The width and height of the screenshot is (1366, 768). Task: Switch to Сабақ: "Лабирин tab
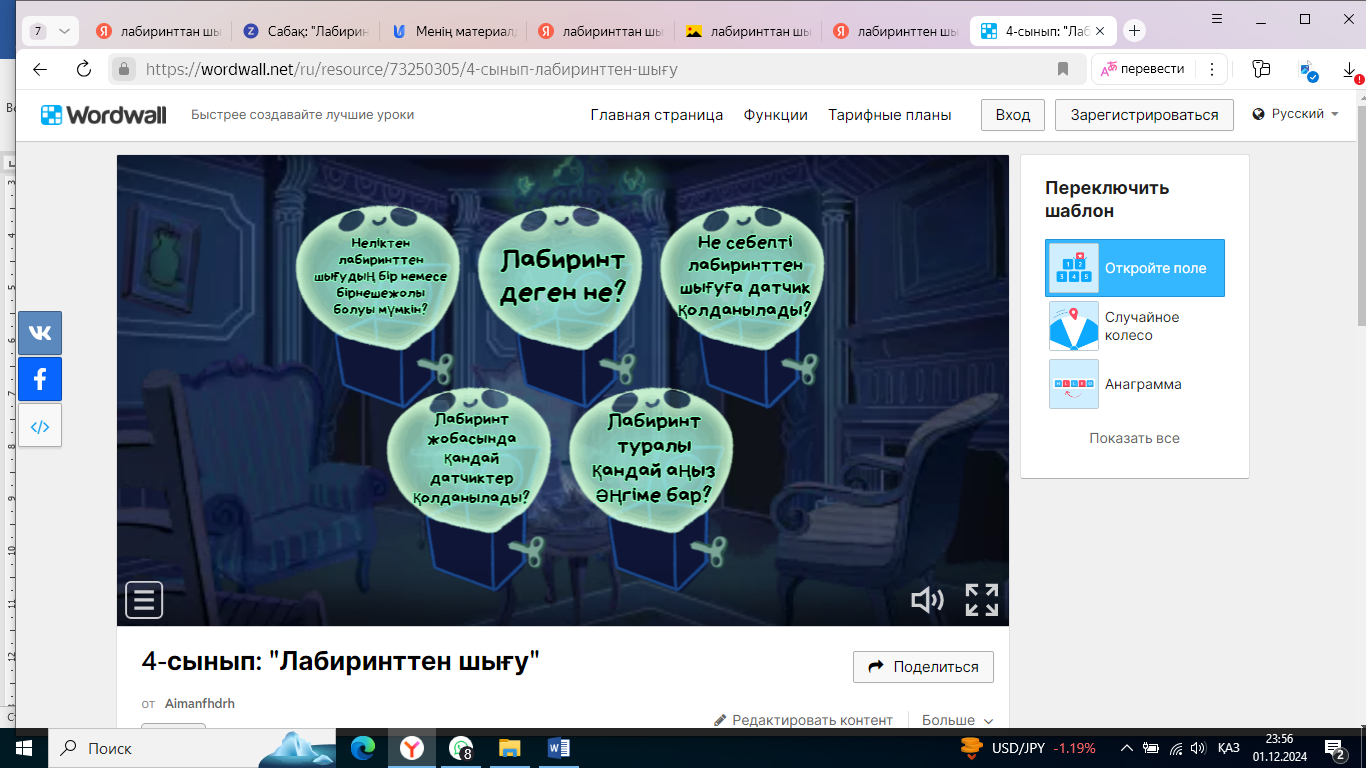point(307,31)
